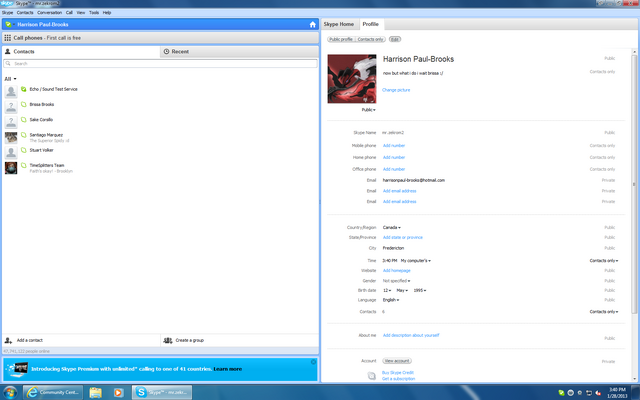Click TimeSplitters Team contact avatar
Viewport: 640px width, 400px height.
tap(11, 168)
